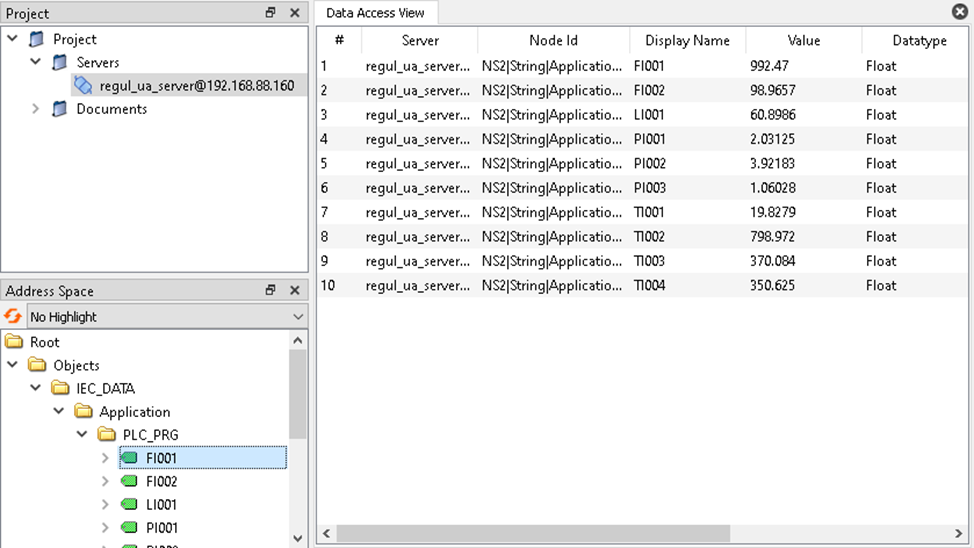974x548 pixels.
Task: Expand the Documents tree node
Action: pyautogui.click(x=36, y=109)
